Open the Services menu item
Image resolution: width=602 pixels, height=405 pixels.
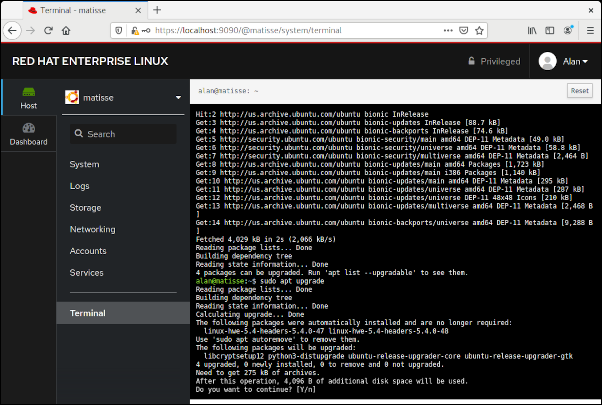click(x=87, y=273)
